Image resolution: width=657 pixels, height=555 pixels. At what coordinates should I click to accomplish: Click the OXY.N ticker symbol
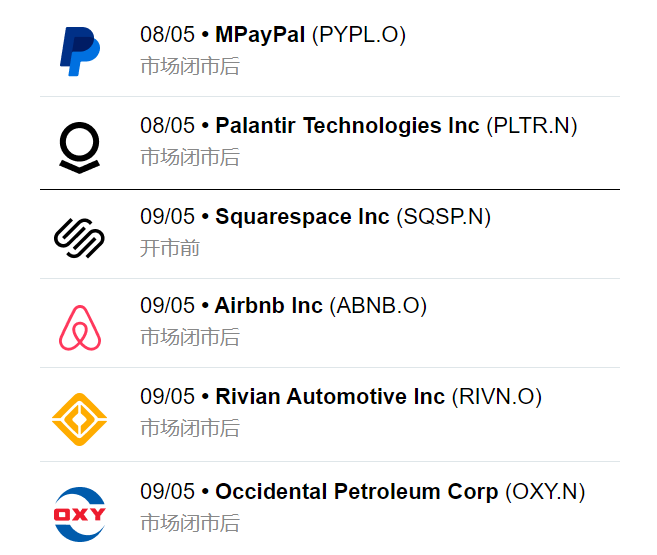point(545,492)
